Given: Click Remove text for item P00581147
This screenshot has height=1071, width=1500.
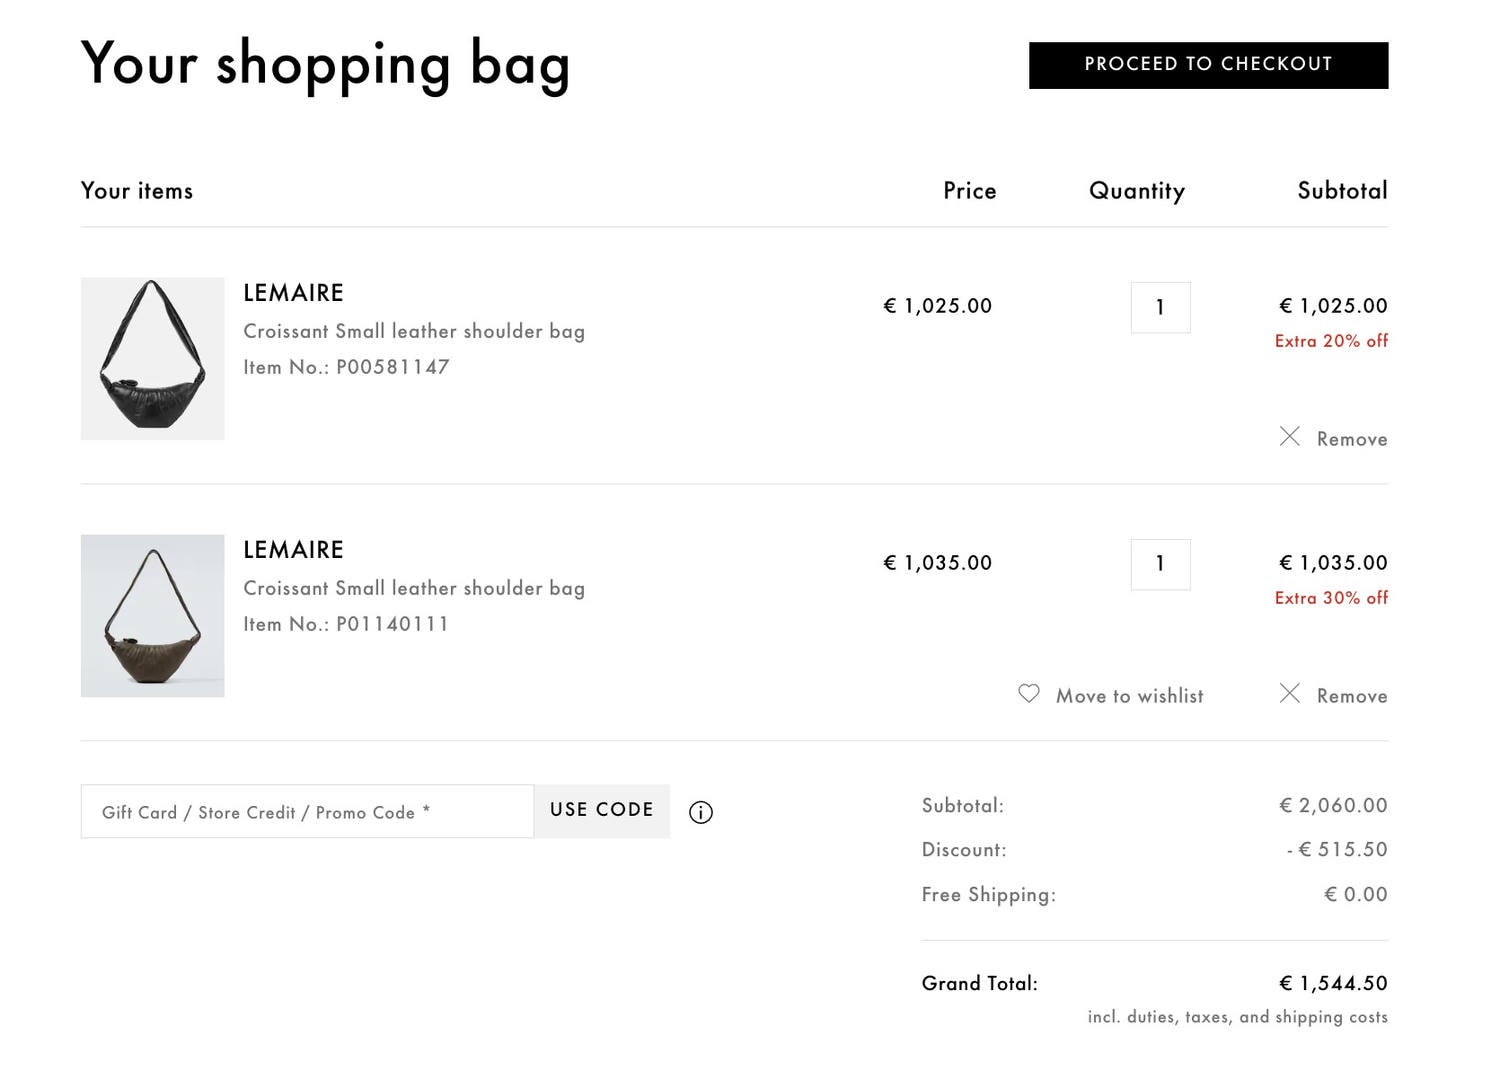Looking at the screenshot, I should (1352, 439).
